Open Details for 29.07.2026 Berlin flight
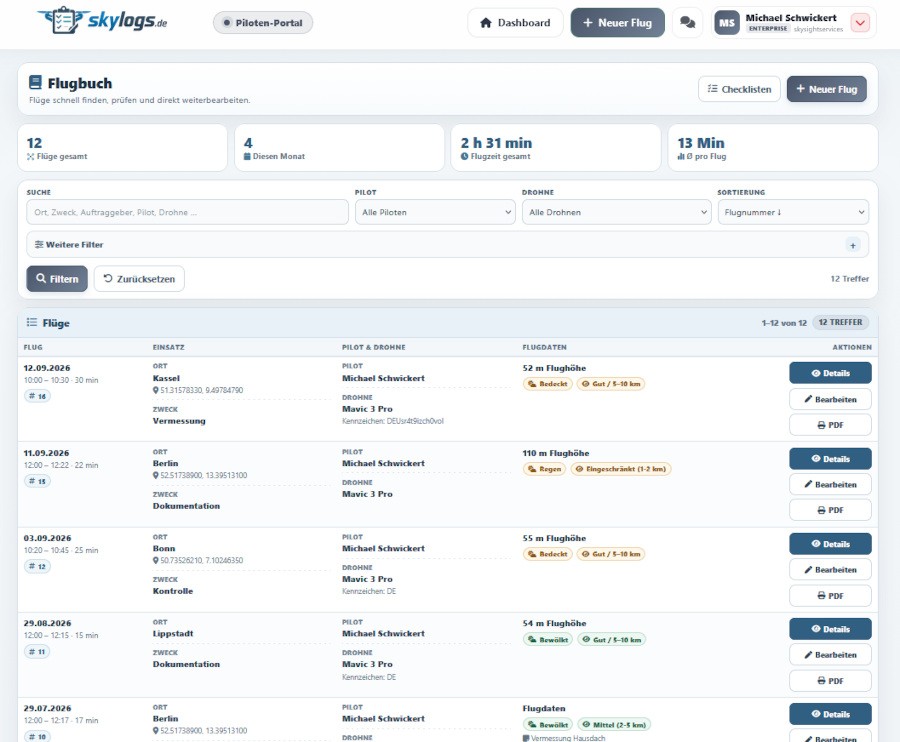 [x=830, y=714]
